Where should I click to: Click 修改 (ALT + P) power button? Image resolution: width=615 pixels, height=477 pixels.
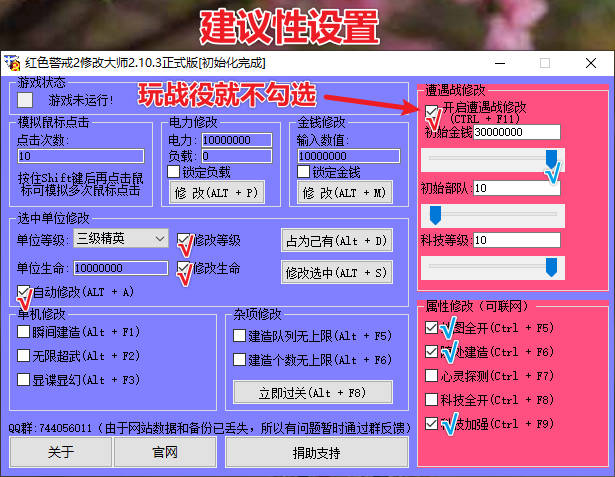pos(215,192)
